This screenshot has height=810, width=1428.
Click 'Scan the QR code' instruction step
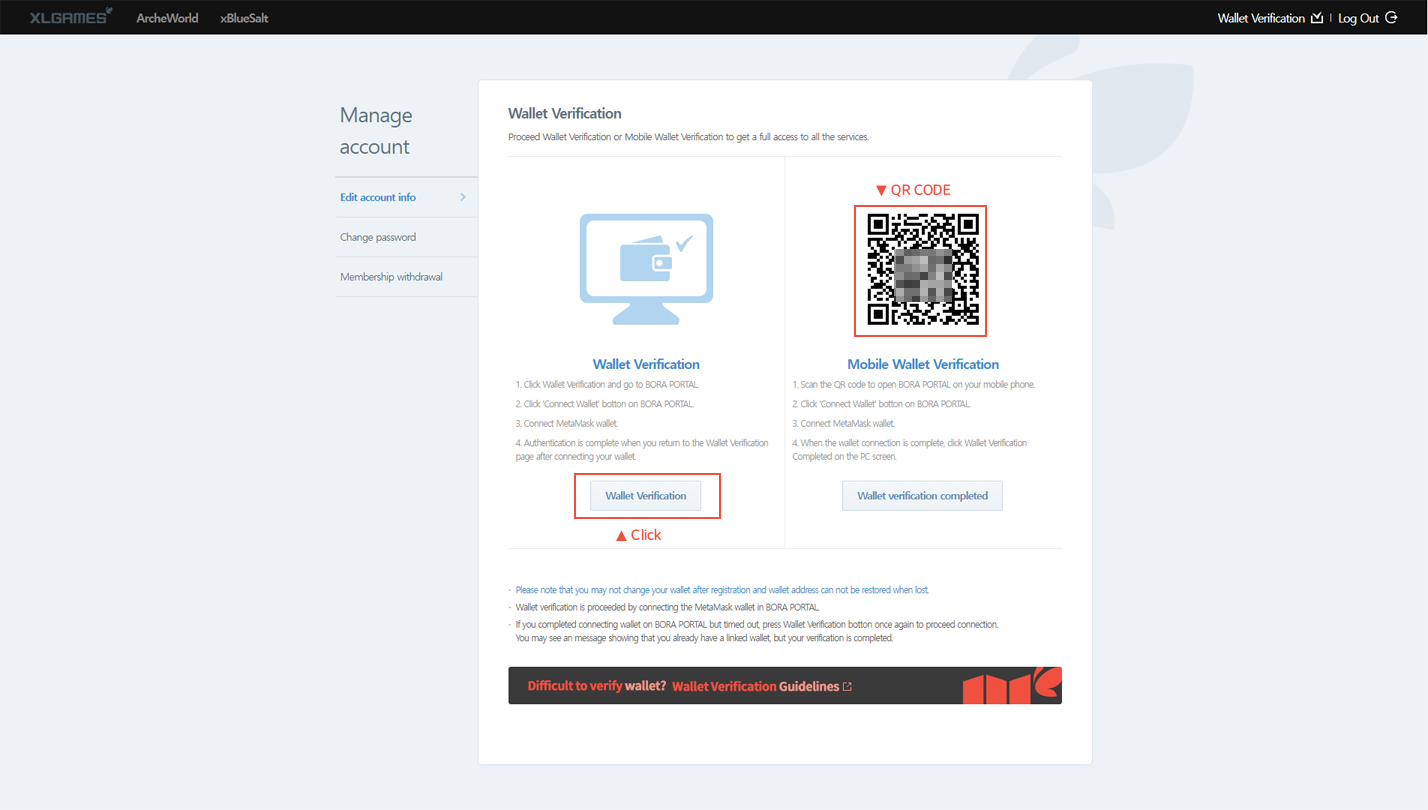click(914, 384)
